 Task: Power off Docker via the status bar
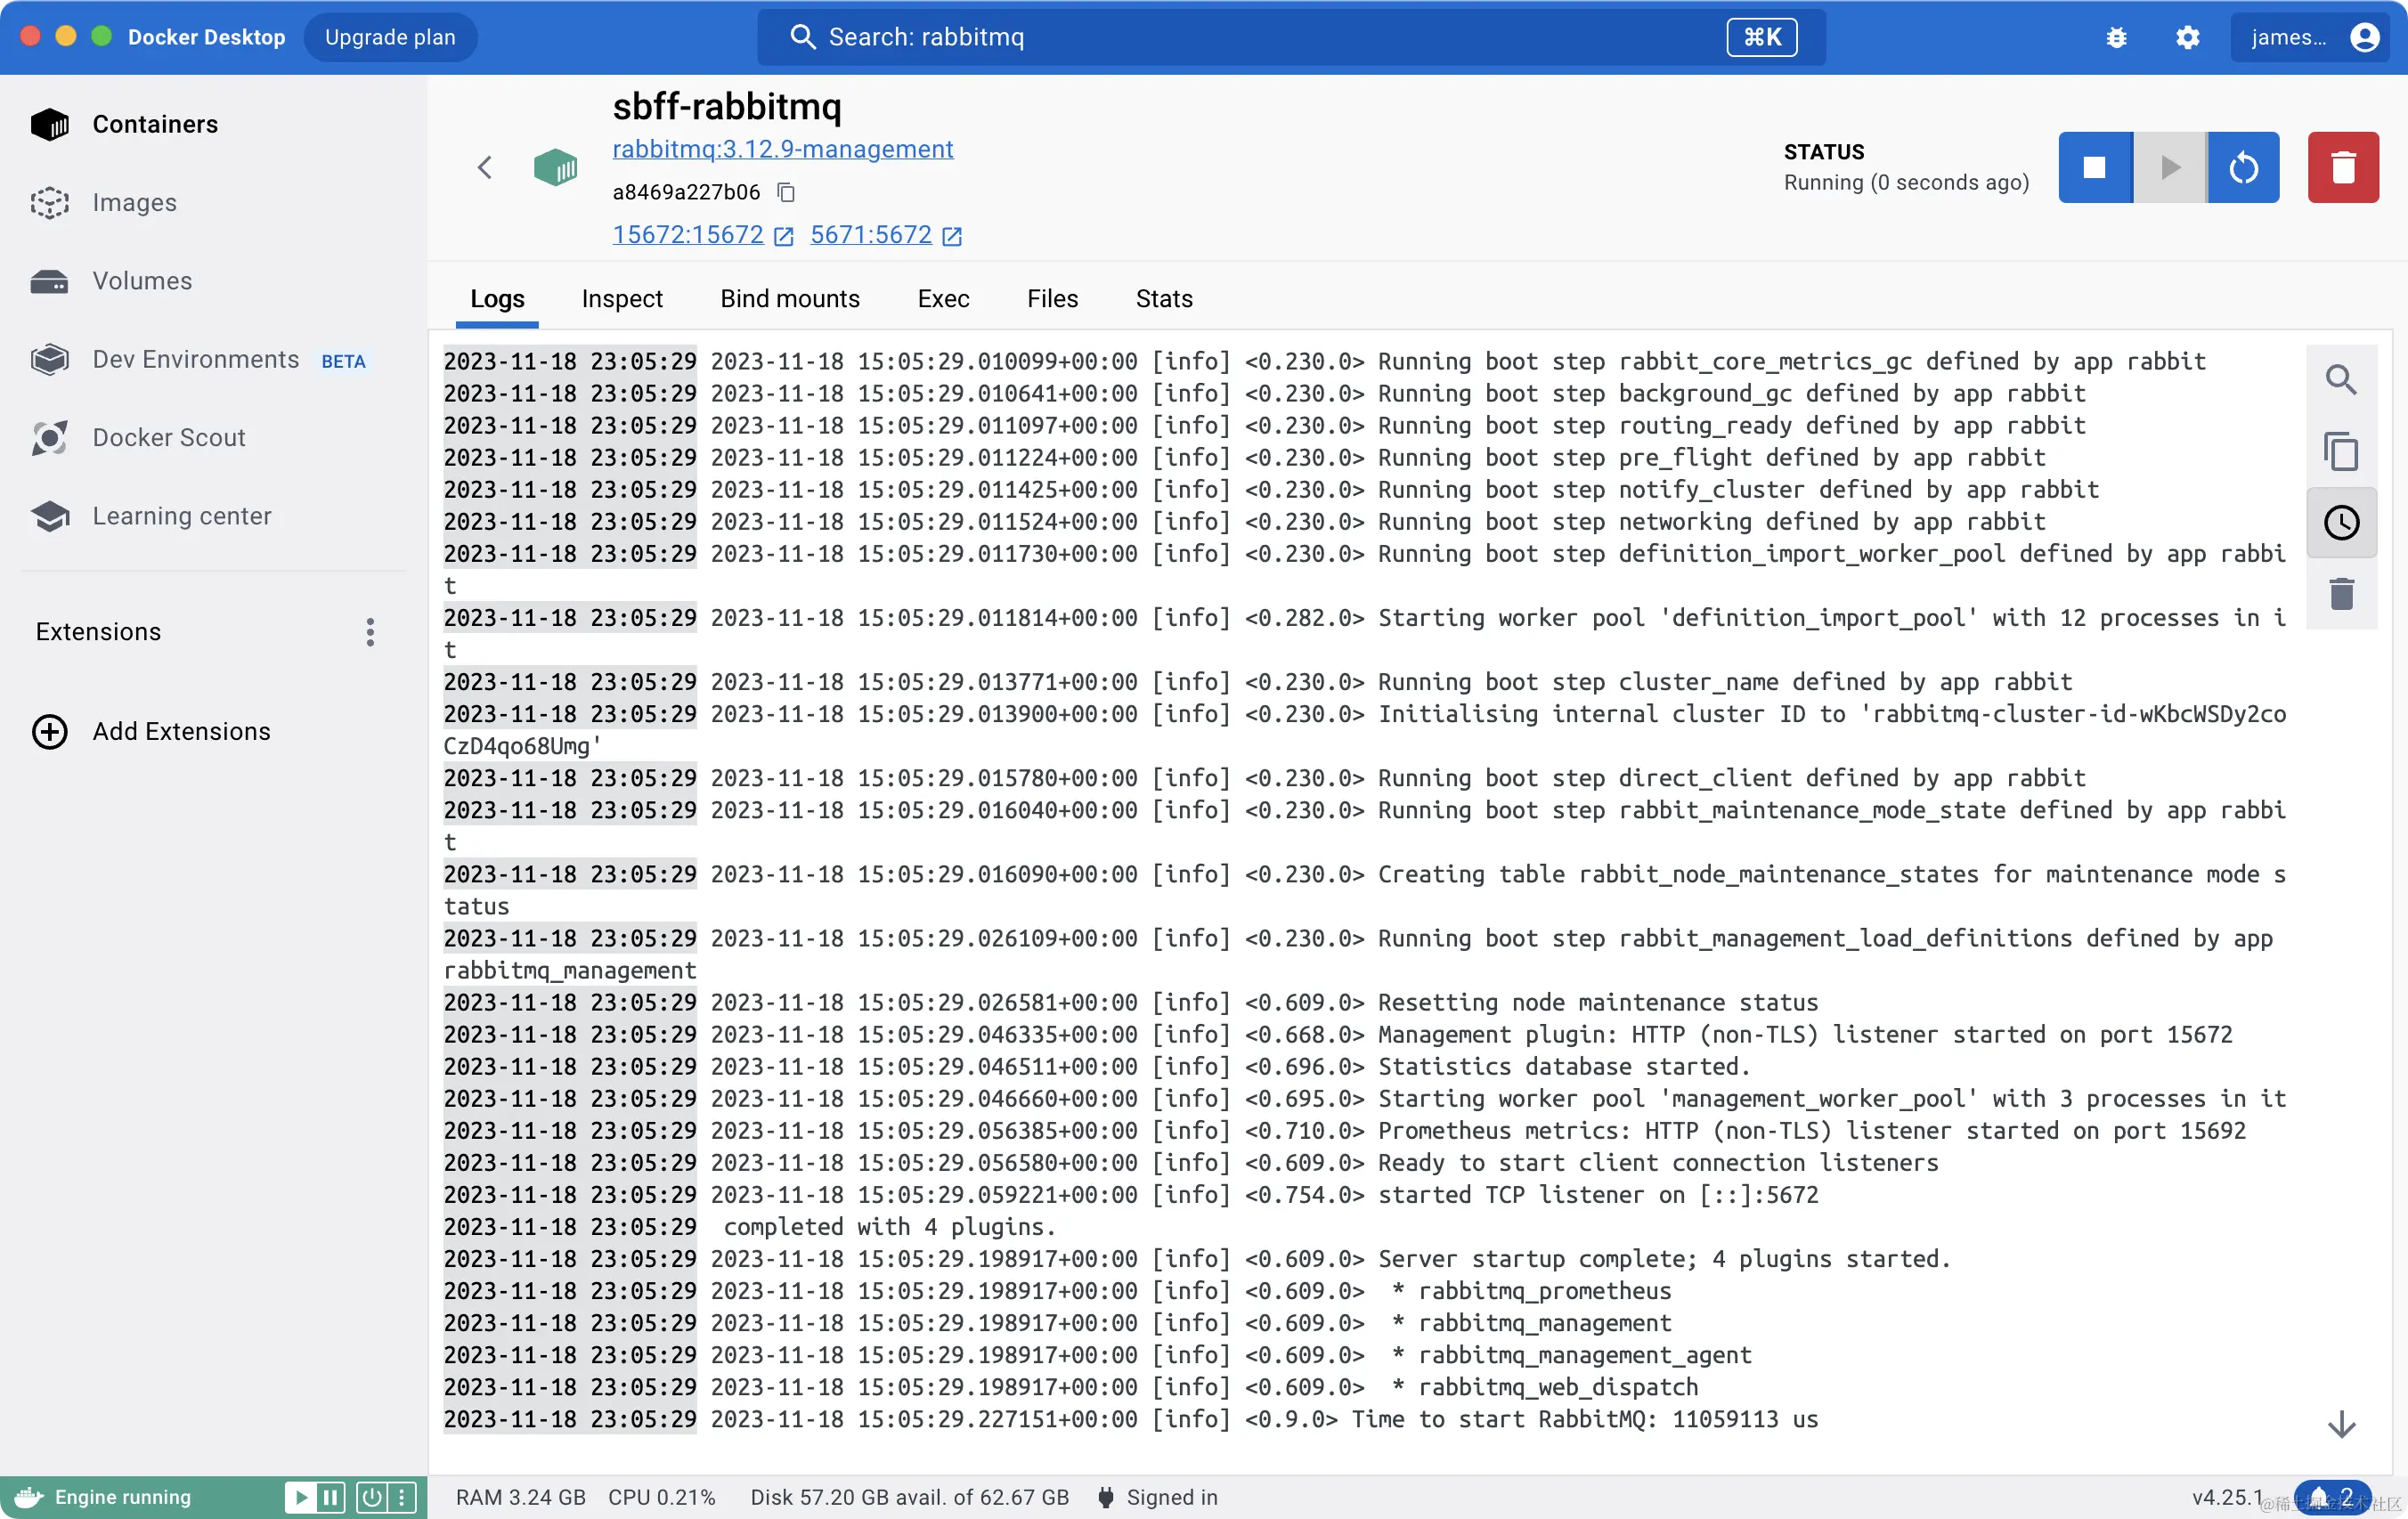pos(371,1496)
